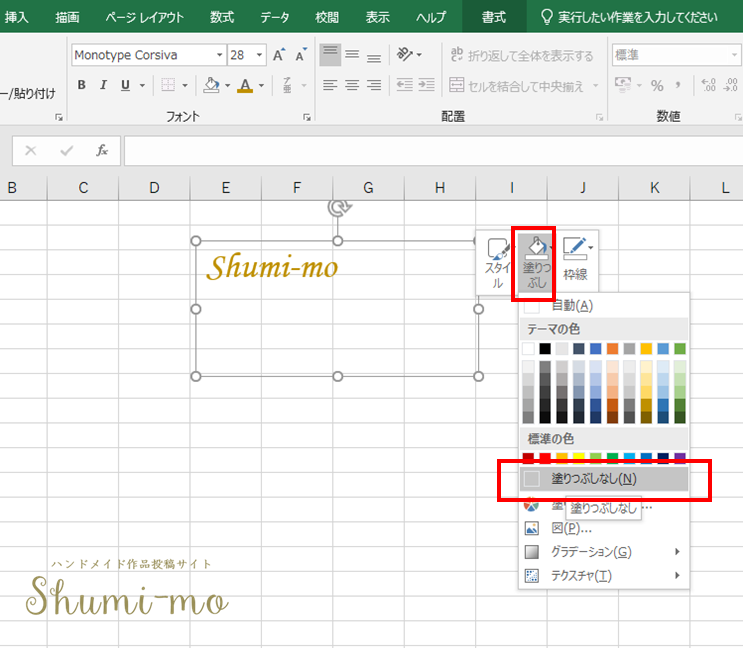Switch to Format (書式) tab
The height and width of the screenshot is (648, 743).
coord(494,17)
